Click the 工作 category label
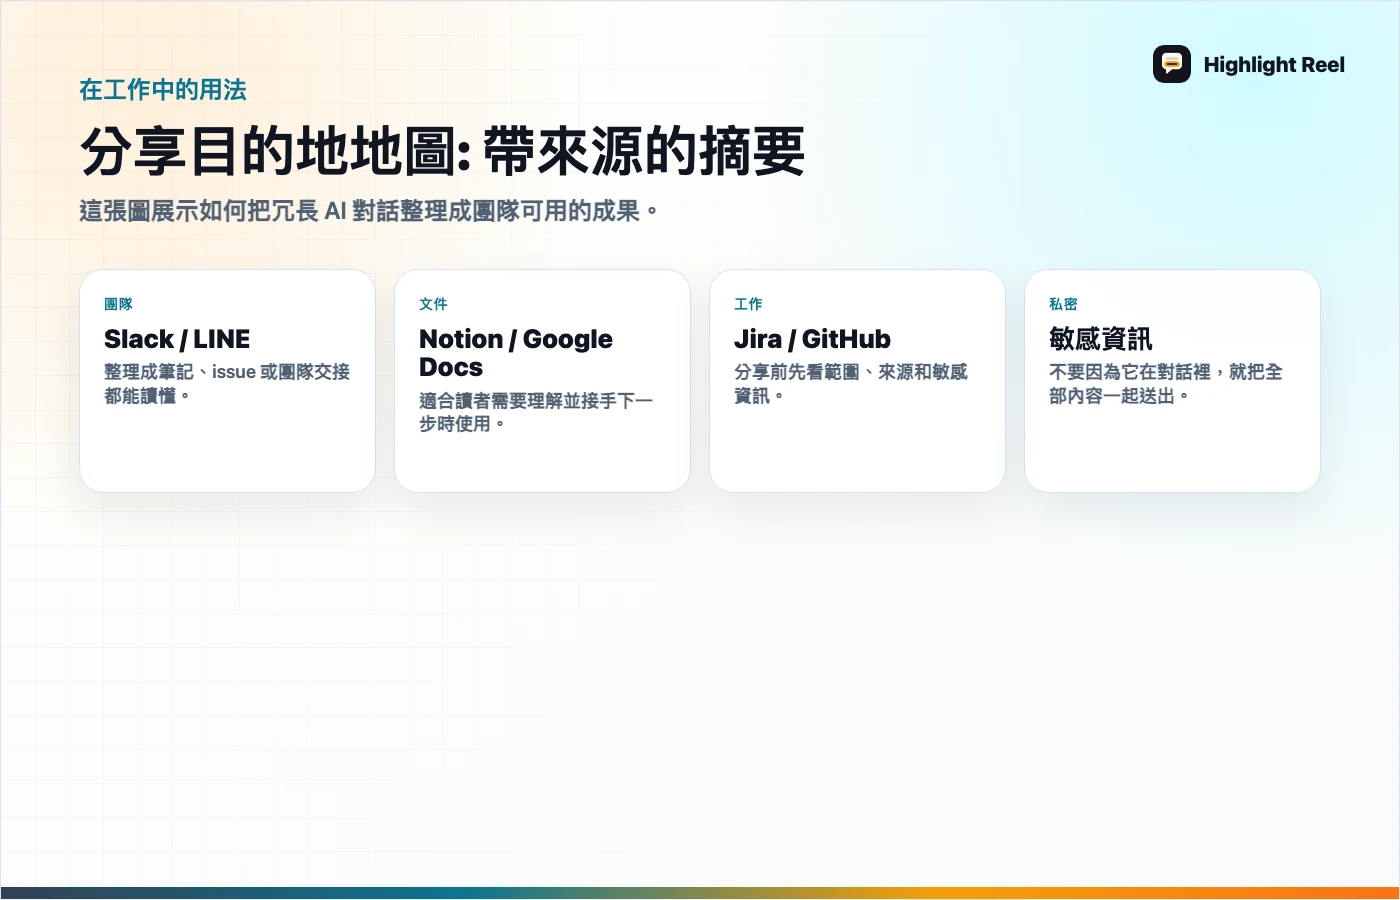This screenshot has height=900, width=1400. pos(748,304)
